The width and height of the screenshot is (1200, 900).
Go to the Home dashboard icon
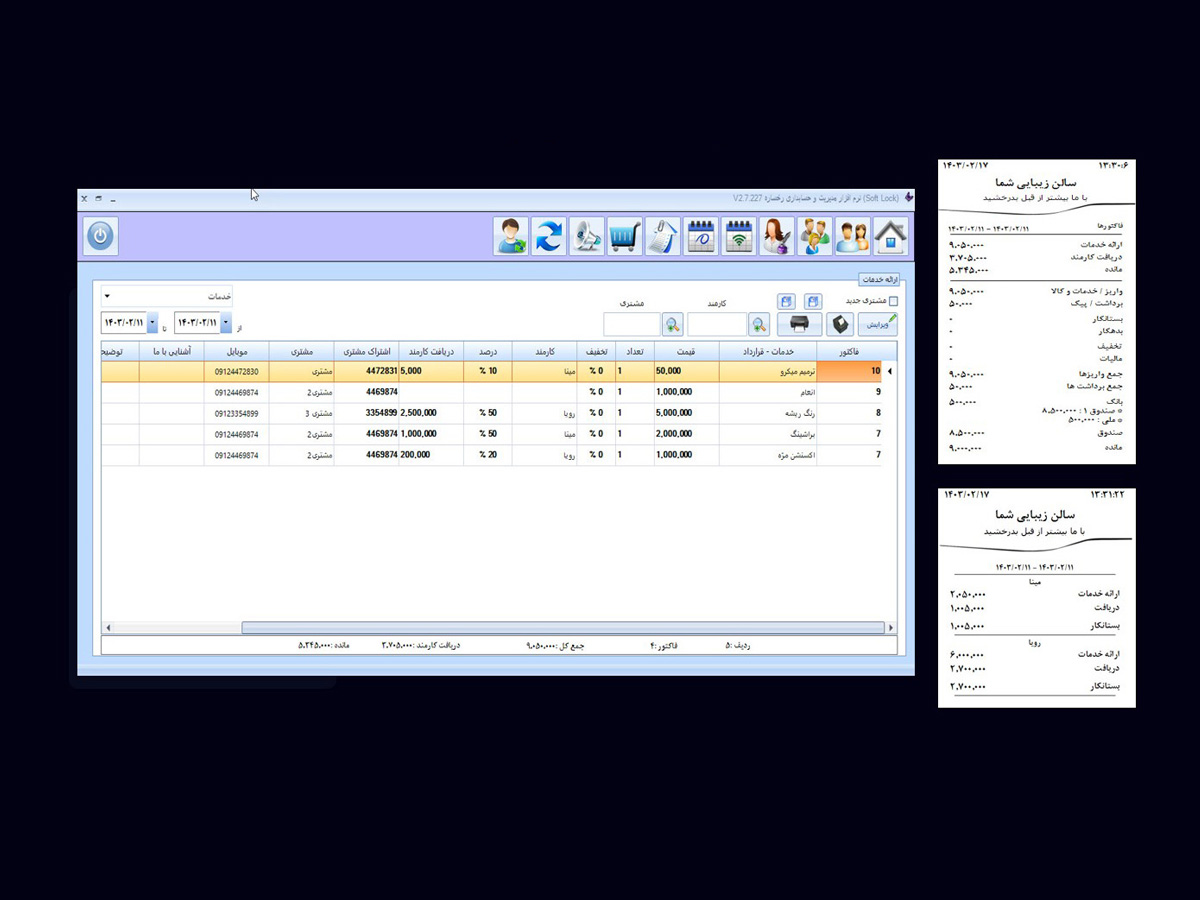click(x=891, y=236)
